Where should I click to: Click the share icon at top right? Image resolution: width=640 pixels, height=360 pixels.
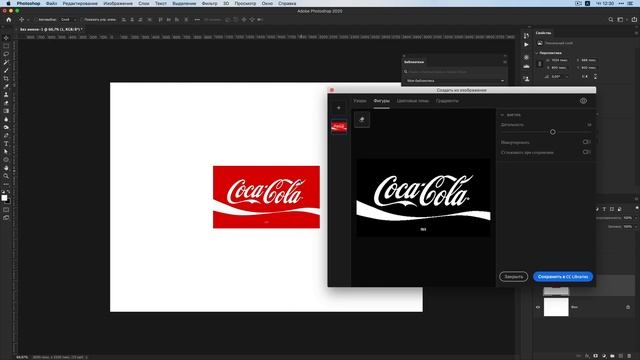click(x=634, y=20)
